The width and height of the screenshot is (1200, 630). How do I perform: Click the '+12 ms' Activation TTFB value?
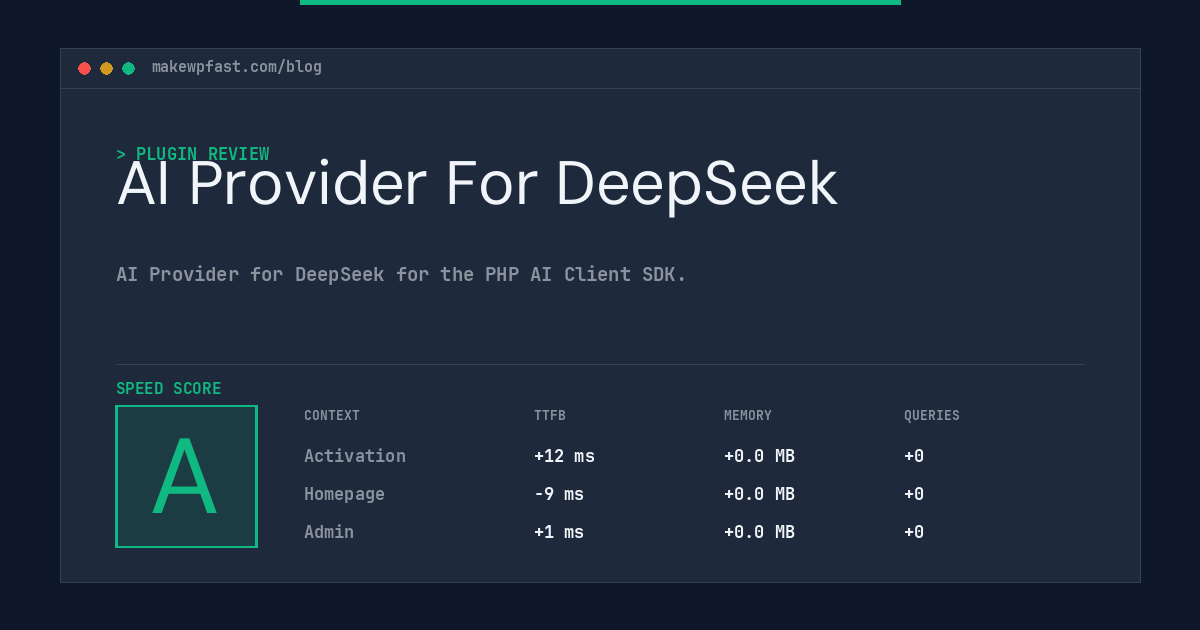(x=564, y=456)
